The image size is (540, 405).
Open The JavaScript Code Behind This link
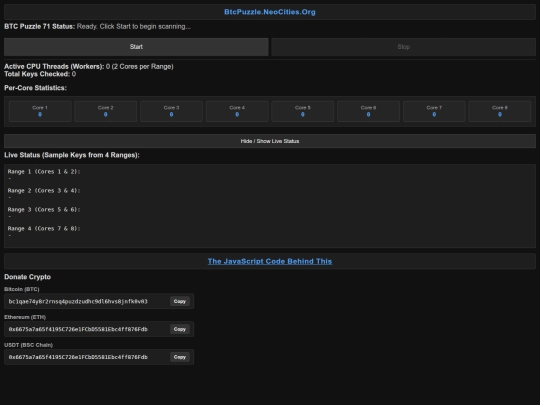[270, 261]
